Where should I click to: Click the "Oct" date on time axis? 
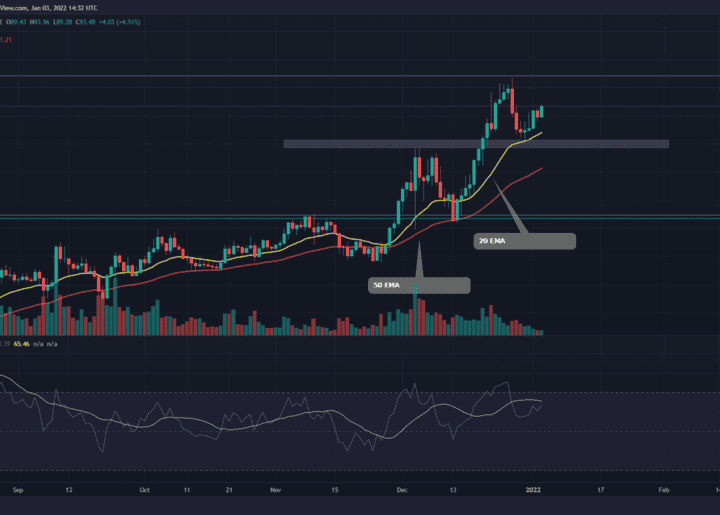[x=145, y=491]
